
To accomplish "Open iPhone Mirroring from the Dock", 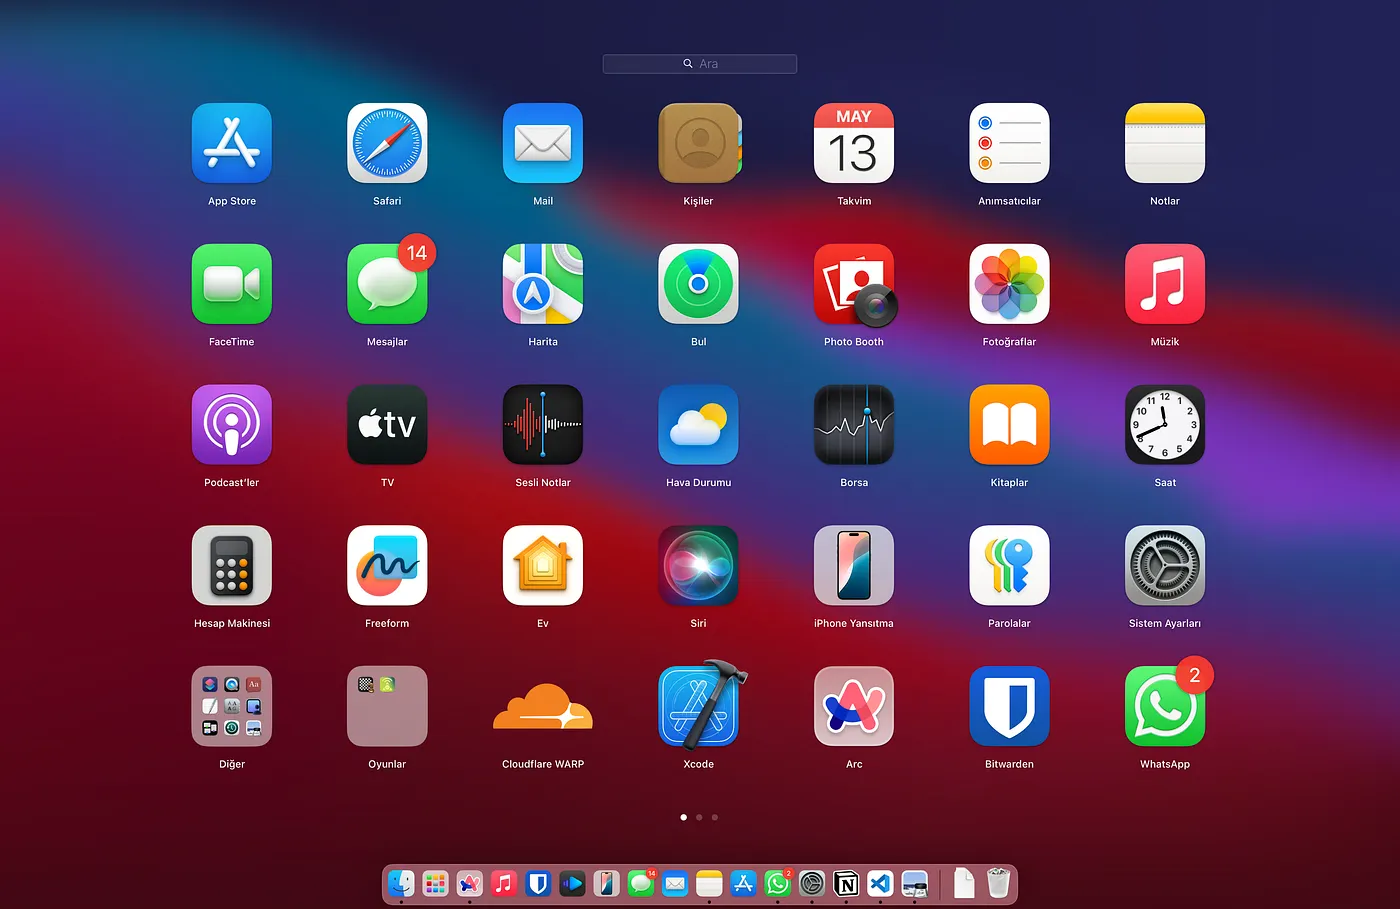I will pyautogui.click(x=606, y=883).
